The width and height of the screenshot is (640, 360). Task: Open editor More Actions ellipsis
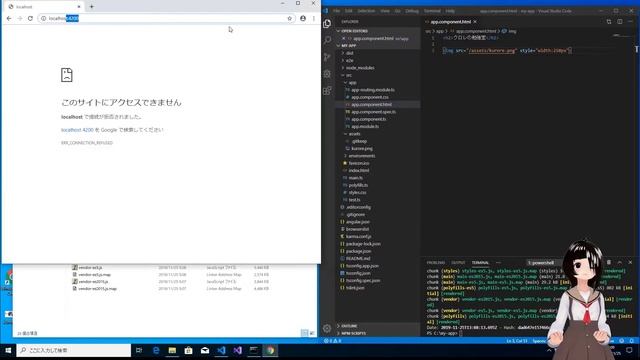click(x=630, y=22)
